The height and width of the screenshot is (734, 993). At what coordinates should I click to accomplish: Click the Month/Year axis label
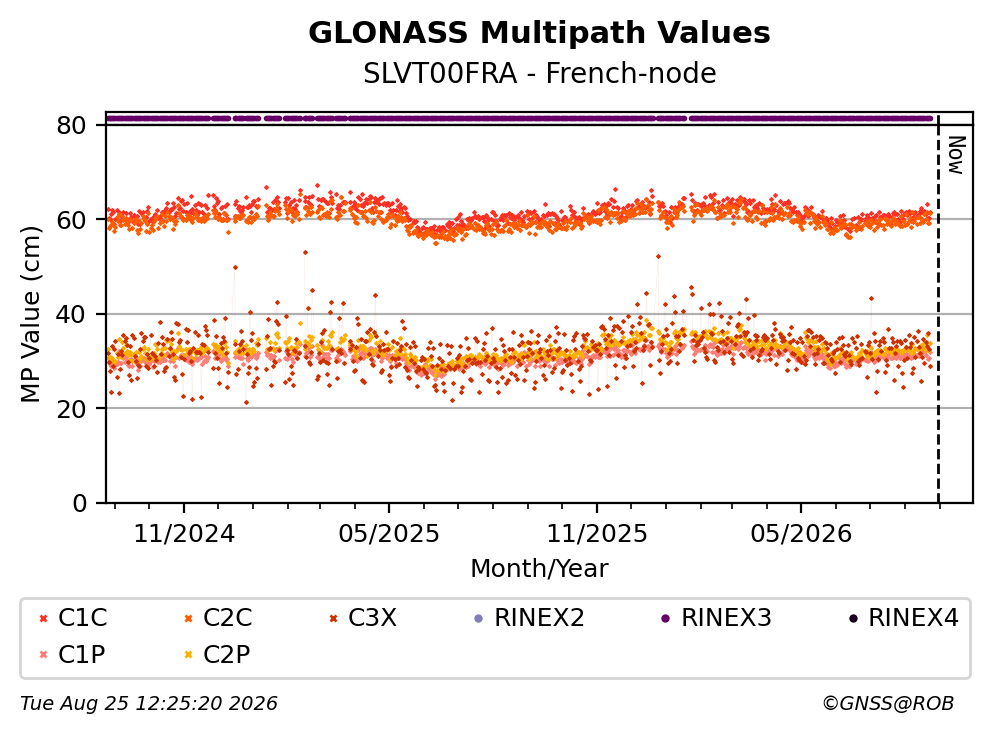click(539, 569)
